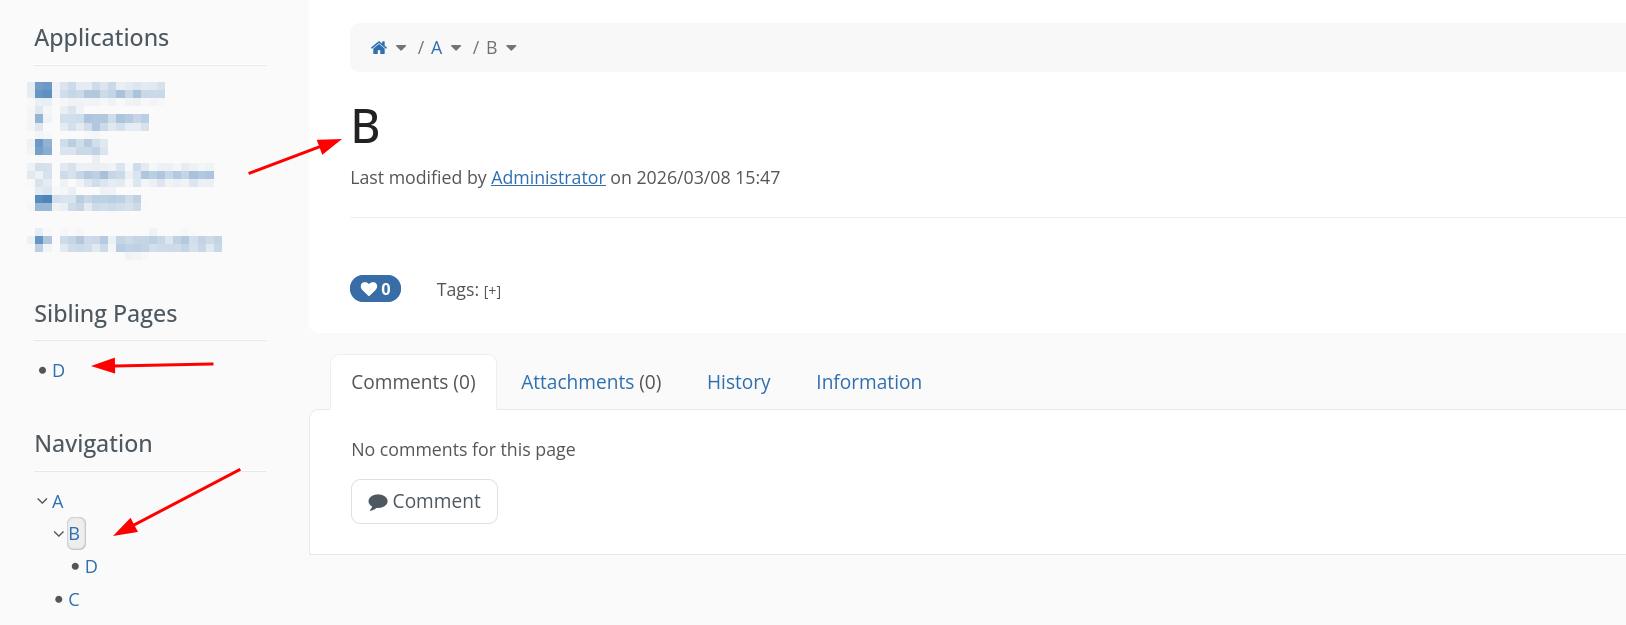Open the Information tab
This screenshot has height=625, width=1626.
(868, 382)
